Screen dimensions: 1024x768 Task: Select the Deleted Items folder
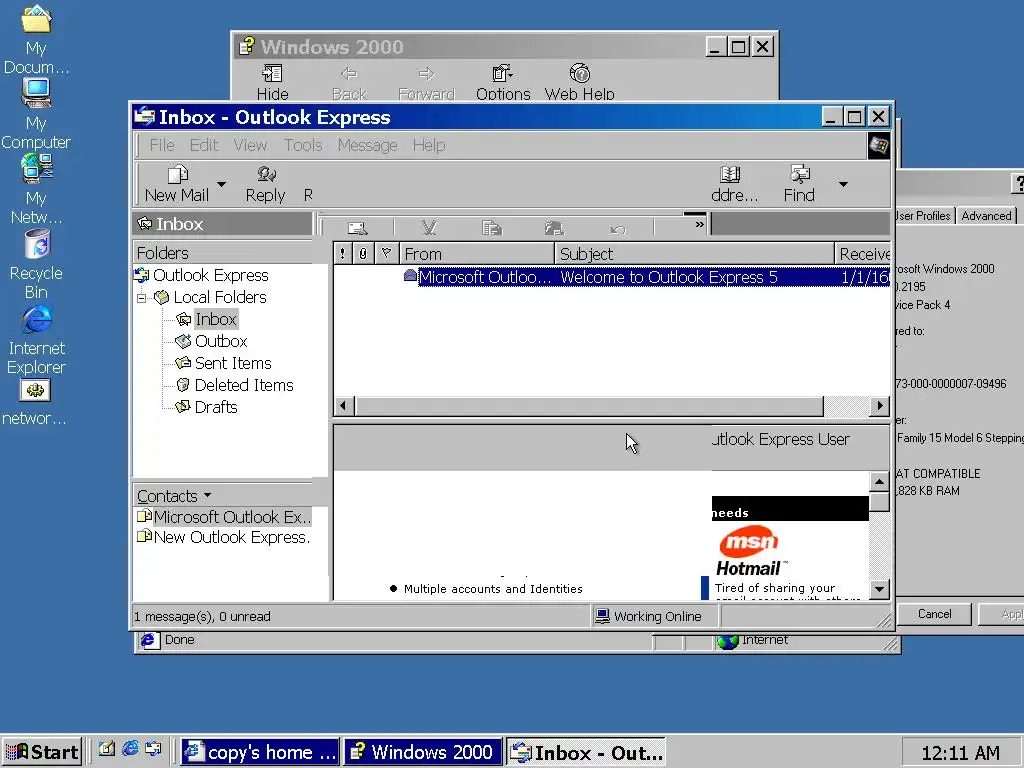pos(244,385)
